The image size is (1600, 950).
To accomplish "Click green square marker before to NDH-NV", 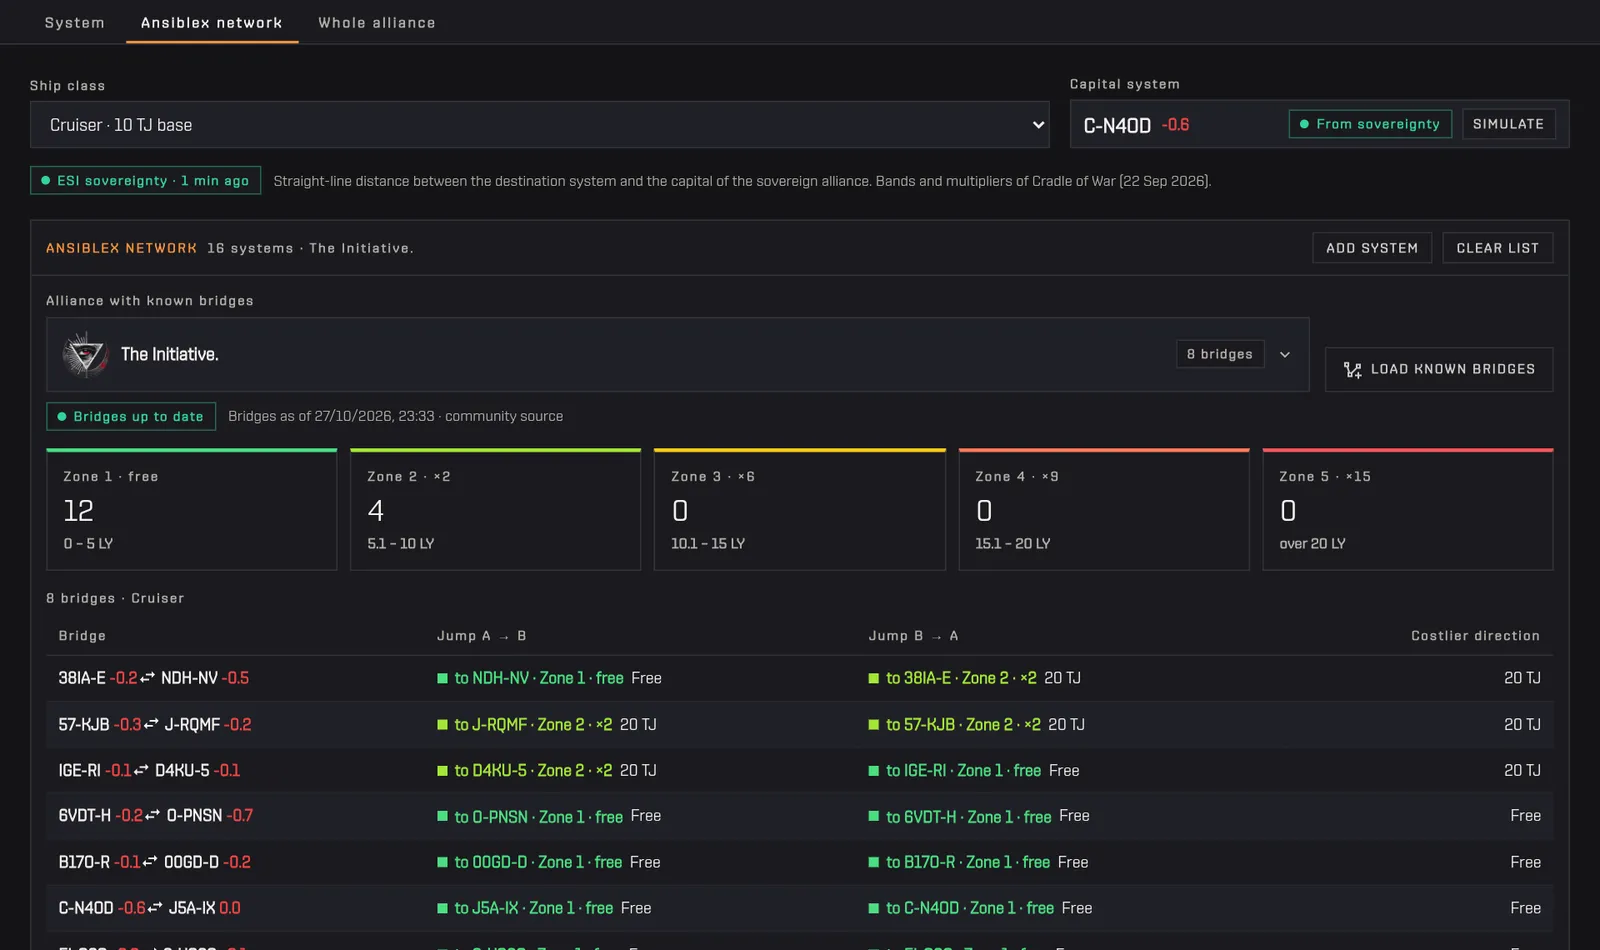I will point(442,678).
